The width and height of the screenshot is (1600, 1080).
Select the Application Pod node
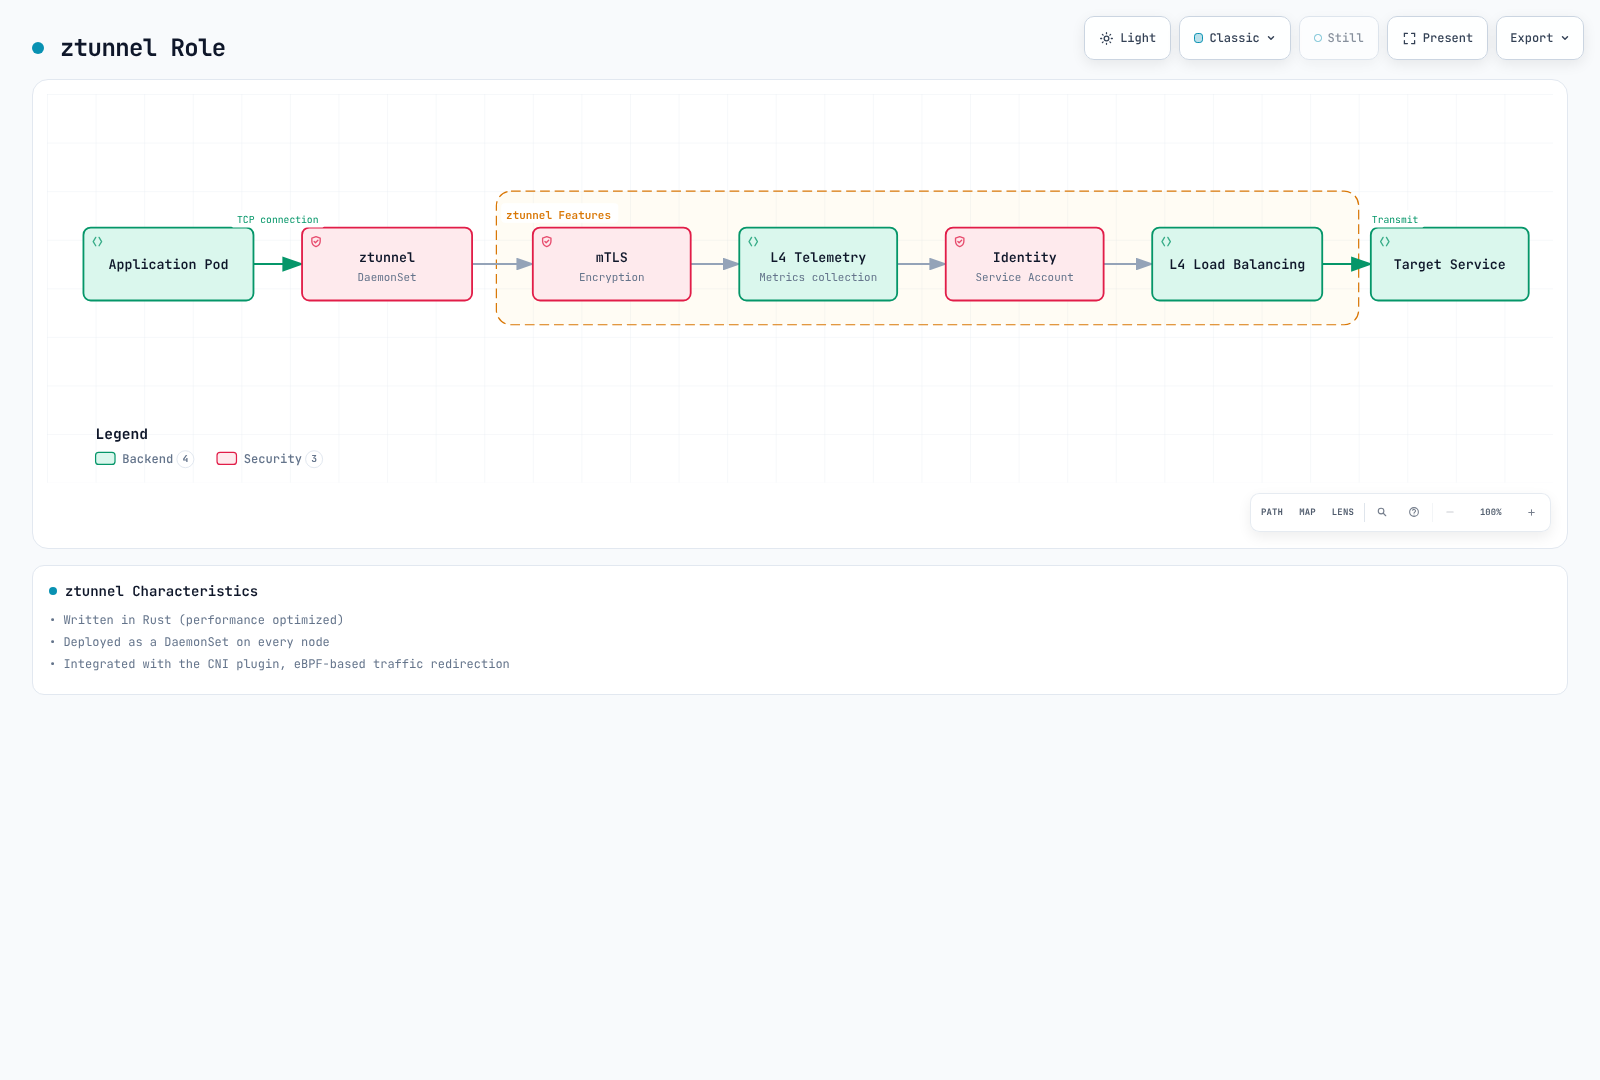click(168, 264)
